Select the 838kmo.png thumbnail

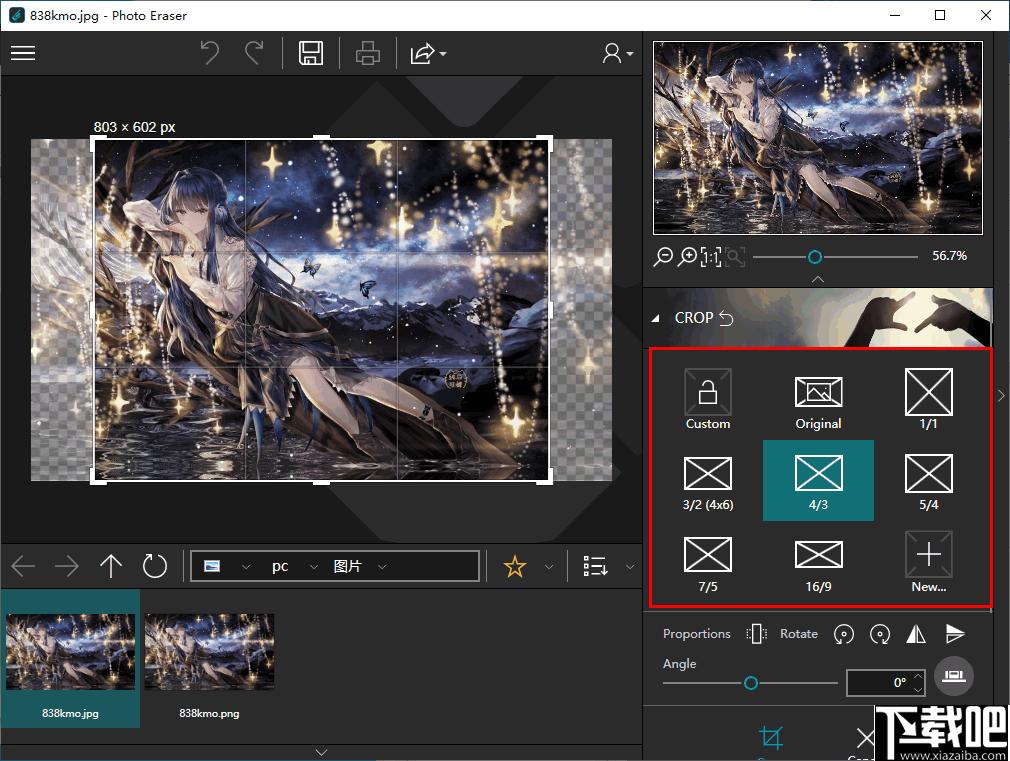point(209,659)
